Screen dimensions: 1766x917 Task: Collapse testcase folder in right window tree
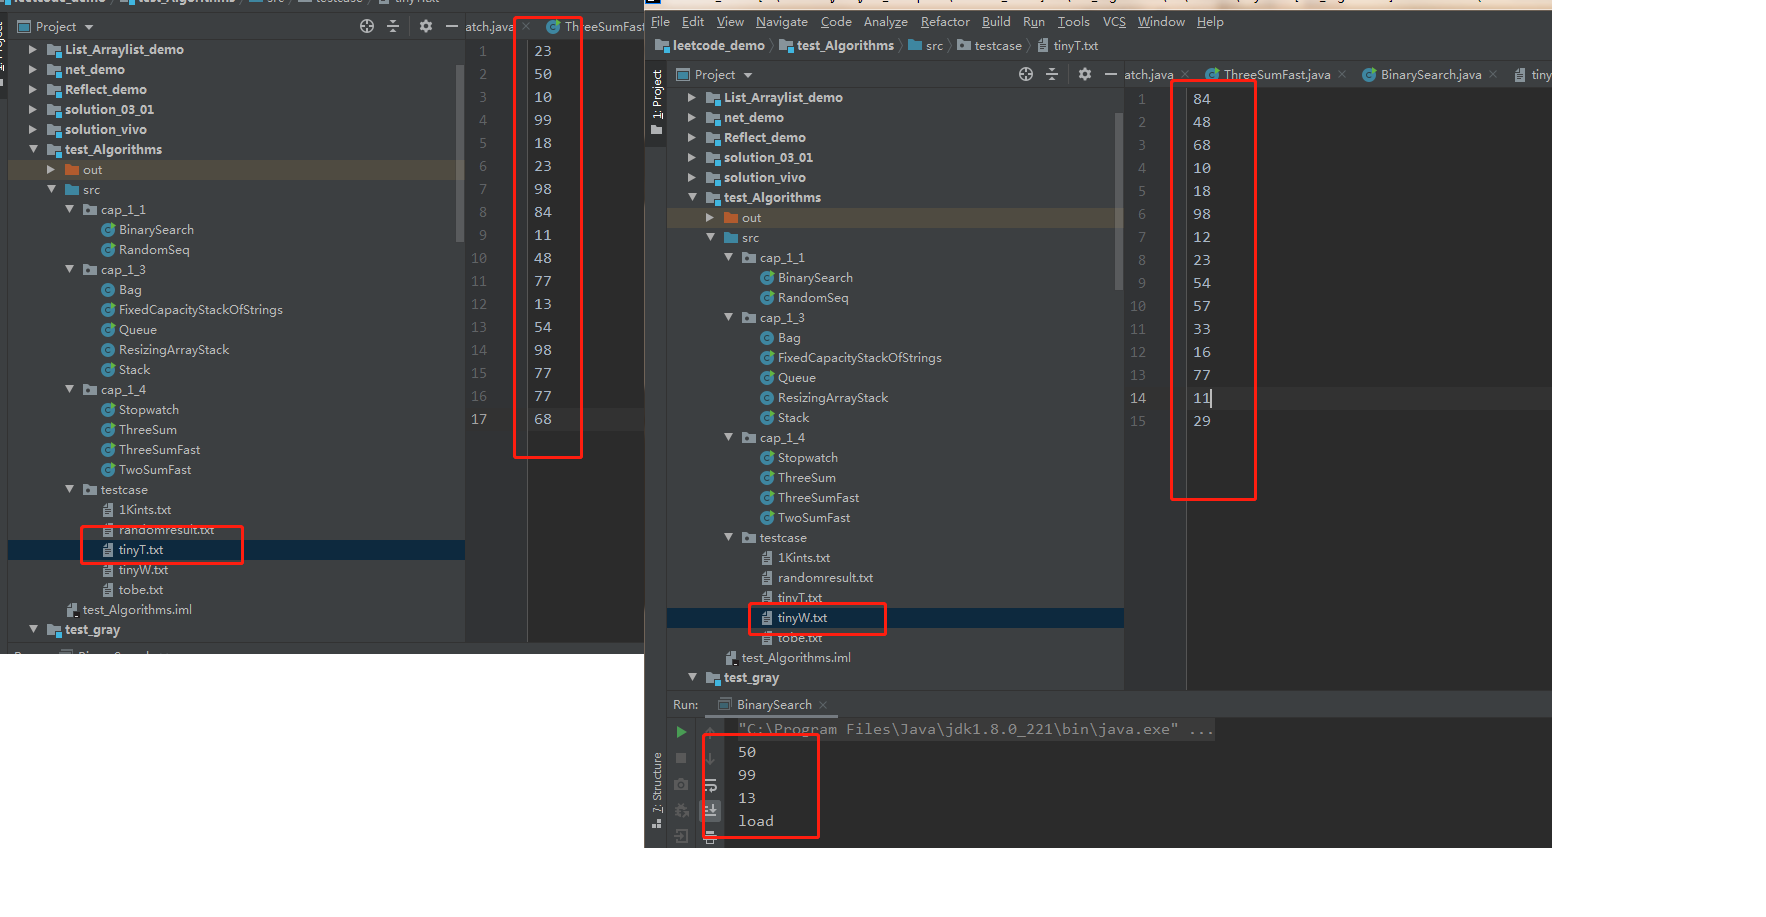[x=728, y=537]
